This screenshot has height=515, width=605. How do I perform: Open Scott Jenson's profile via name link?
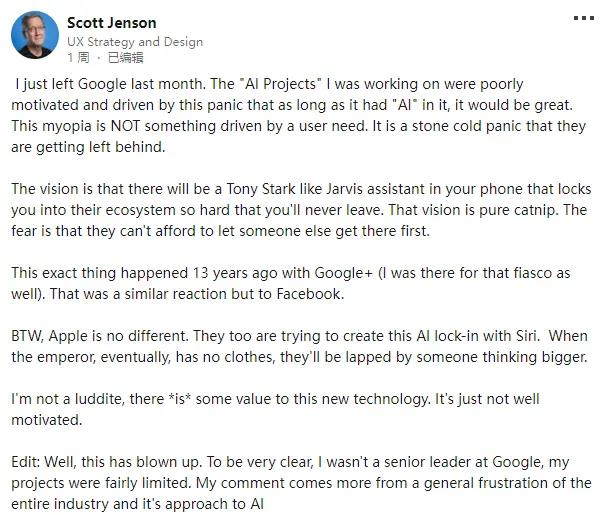[111, 22]
